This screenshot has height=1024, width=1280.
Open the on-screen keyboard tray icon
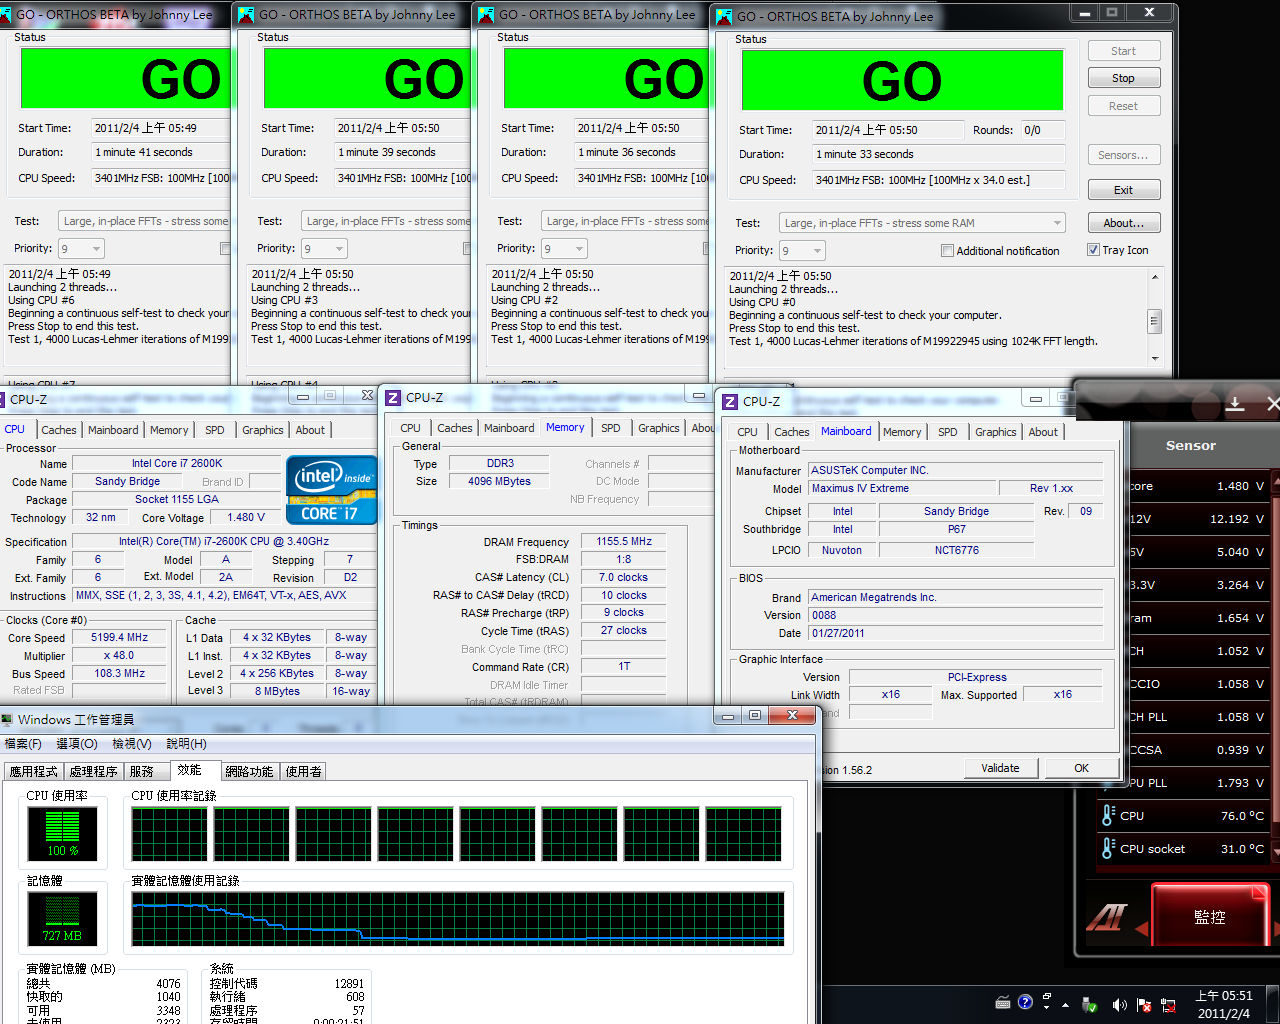point(1003,1002)
